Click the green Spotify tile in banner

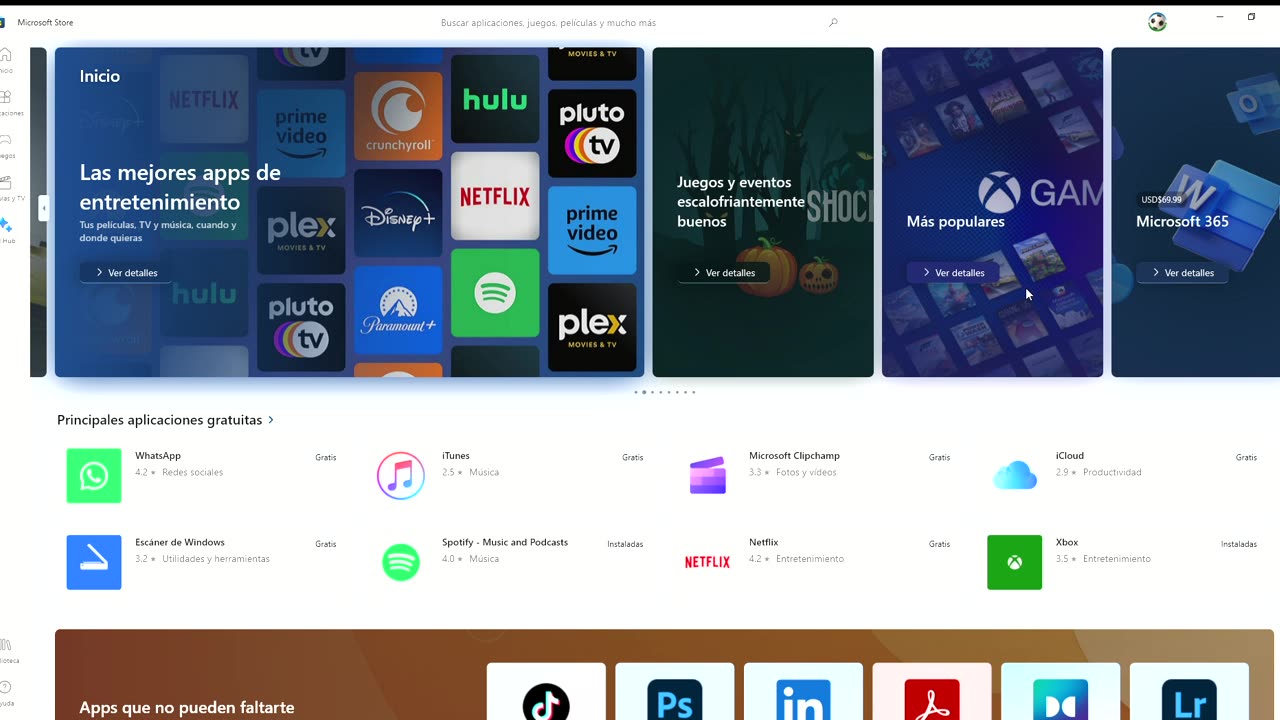pyautogui.click(x=495, y=293)
